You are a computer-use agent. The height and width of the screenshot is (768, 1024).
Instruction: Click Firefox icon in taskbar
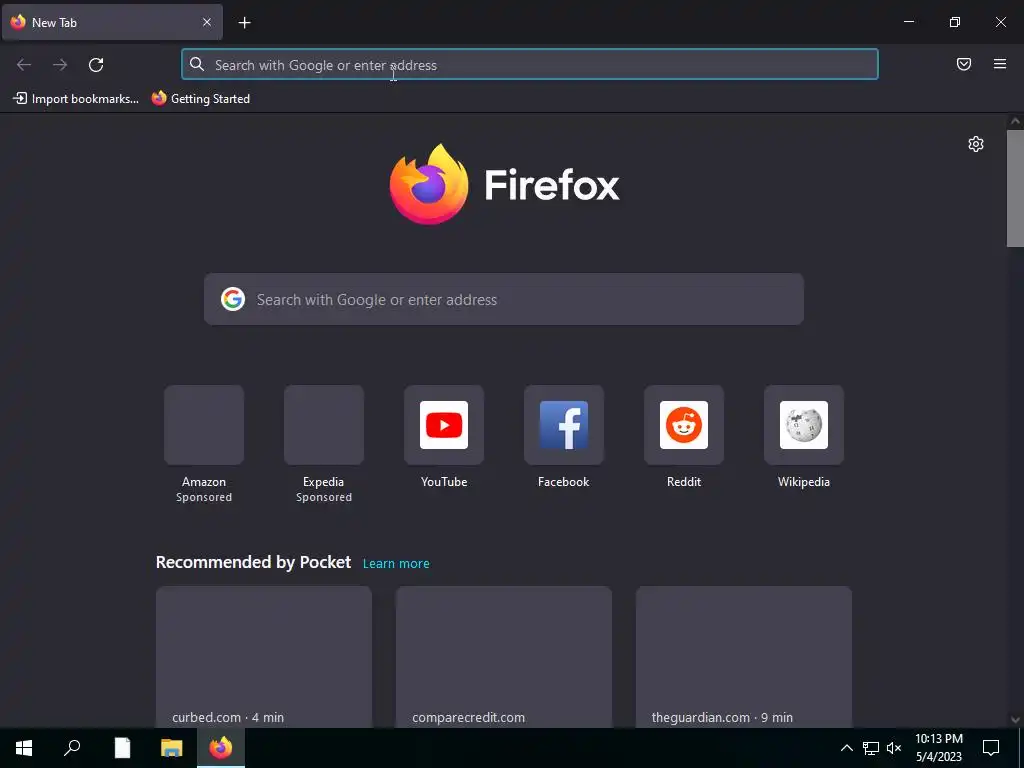click(x=221, y=748)
